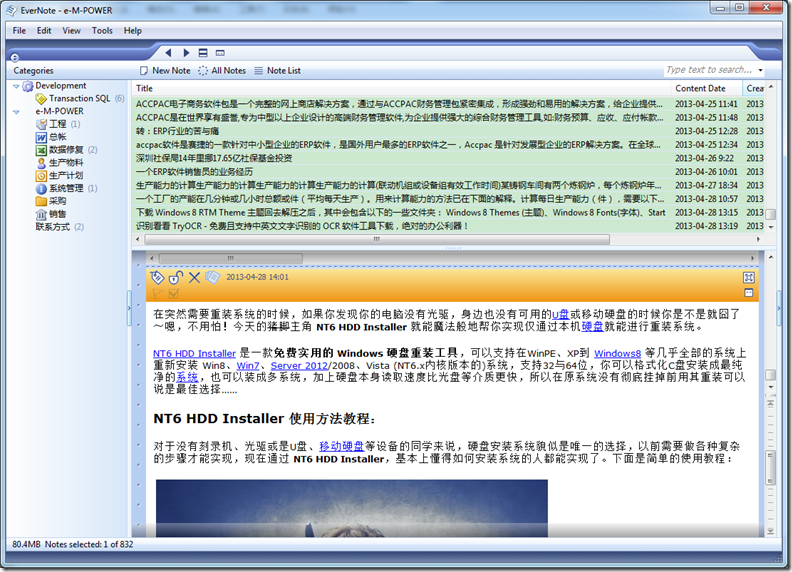Viewport: 792px width, 572px height.
Task: Select the 一个ERP软件销售员的业务经历 note row
Action: tap(450, 172)
